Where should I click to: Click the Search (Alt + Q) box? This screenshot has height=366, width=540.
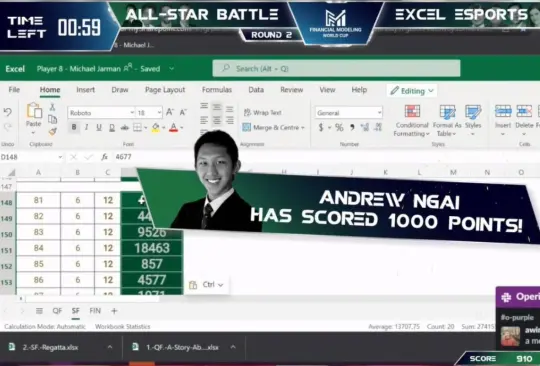point(336,69)
